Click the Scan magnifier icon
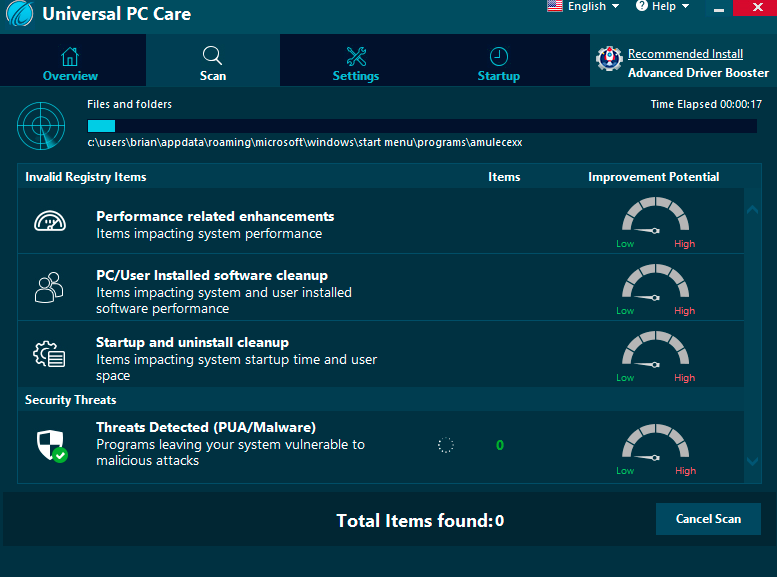The width and height of the screenshot is (777, 577). click(x=213, y=56)
